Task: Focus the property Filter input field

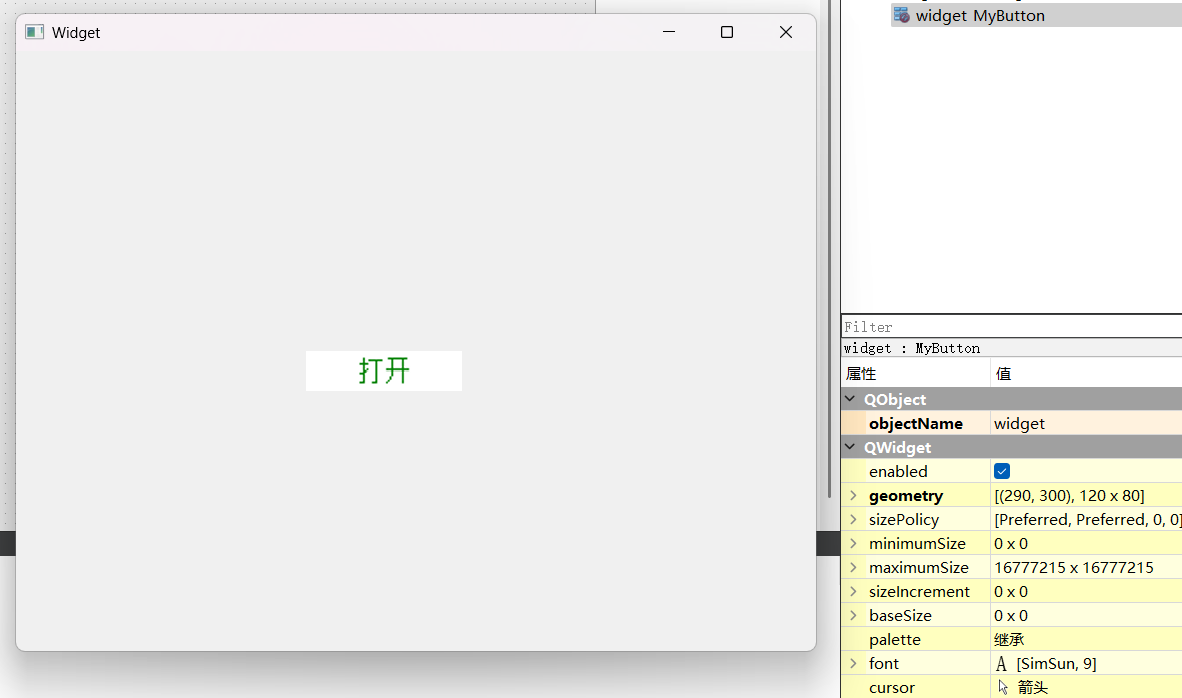Action: tap(1012, 327)
